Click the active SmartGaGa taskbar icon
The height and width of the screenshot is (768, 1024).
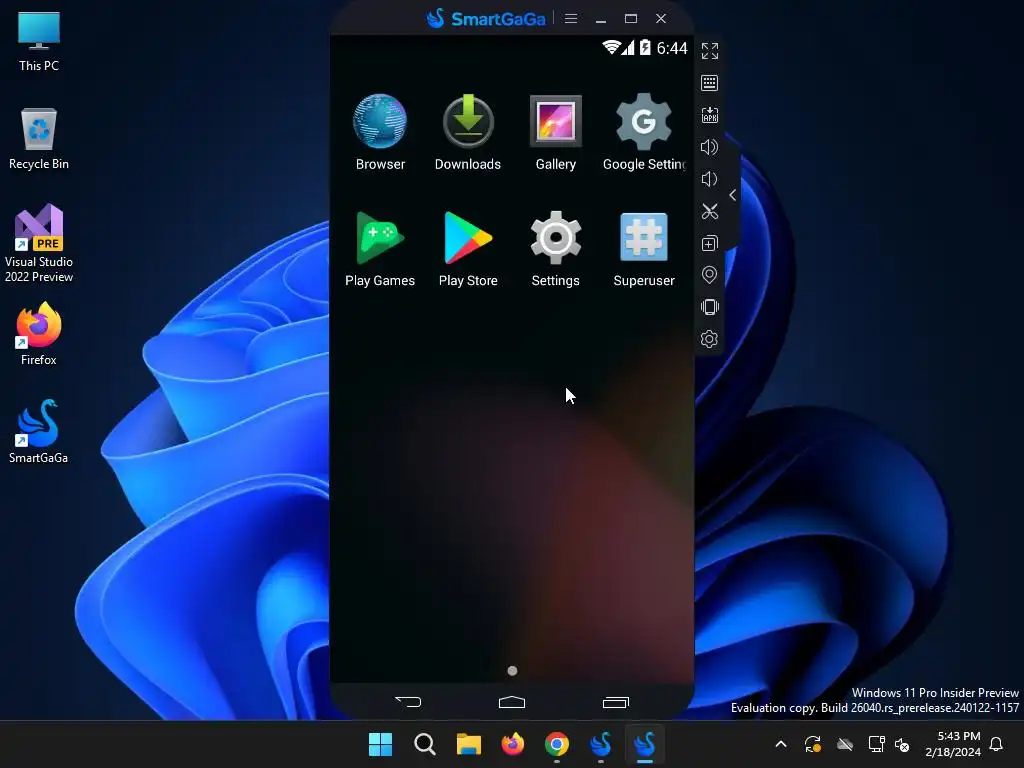645,744
